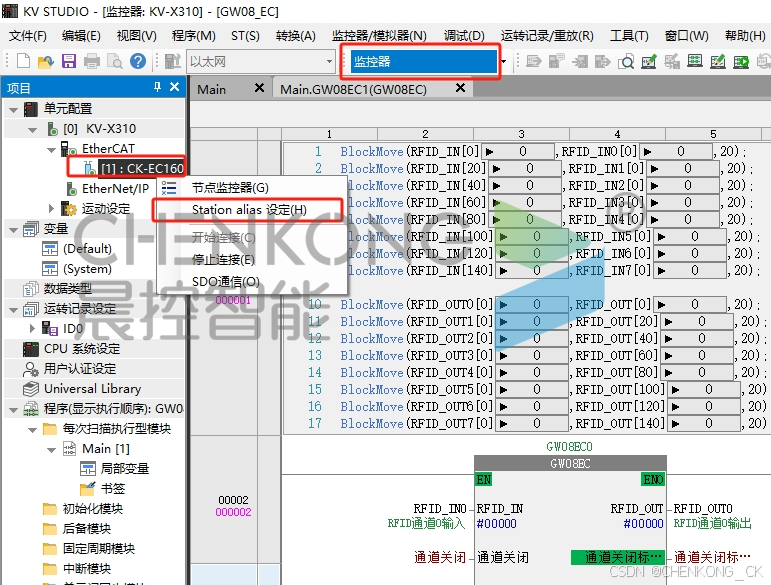The image size is (771, 585).
Task: Close the Main tab
Action: click(259, 88)
